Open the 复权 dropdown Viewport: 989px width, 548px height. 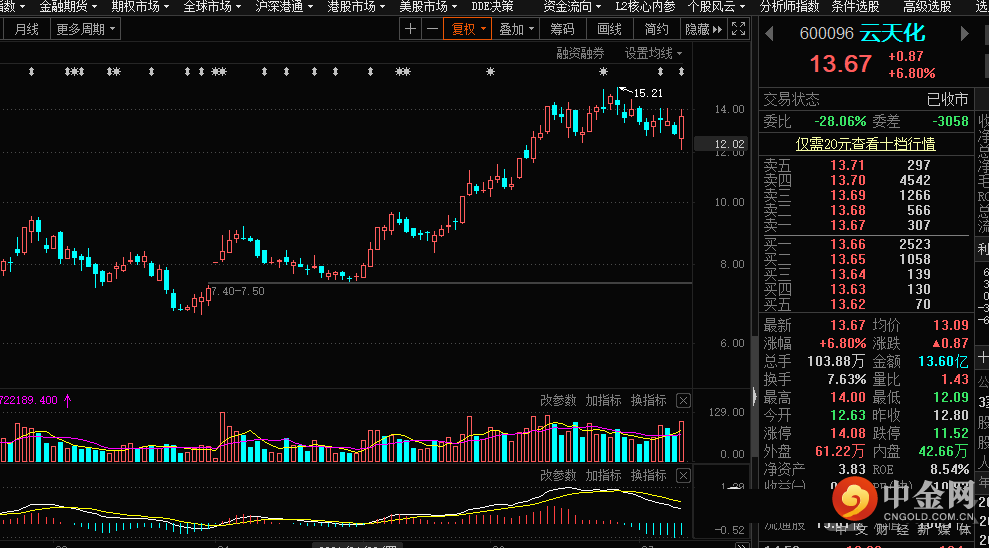click(x=469, y=29)
